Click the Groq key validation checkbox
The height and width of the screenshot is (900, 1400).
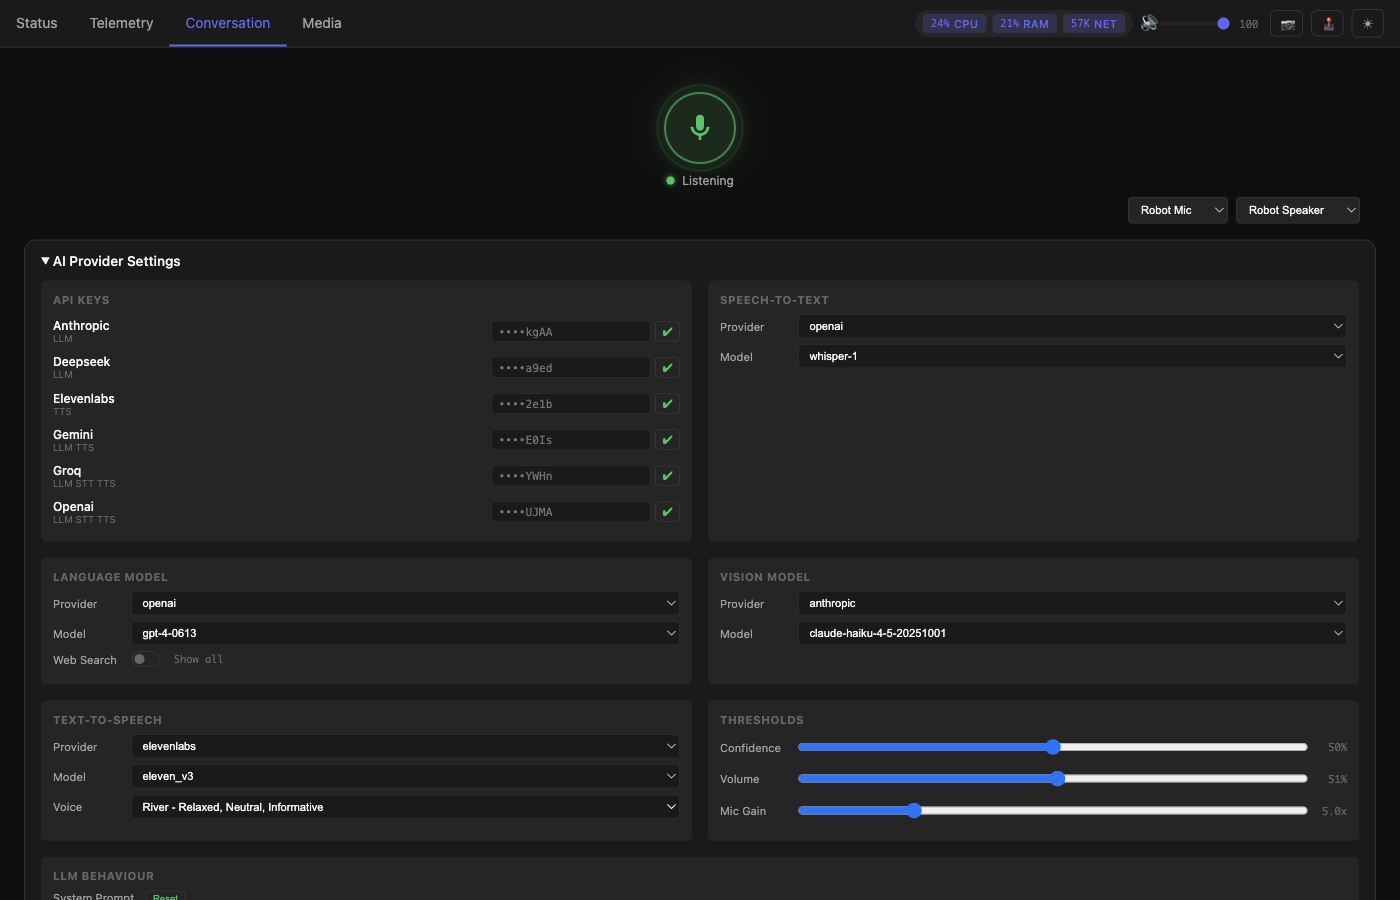[667, 476]
